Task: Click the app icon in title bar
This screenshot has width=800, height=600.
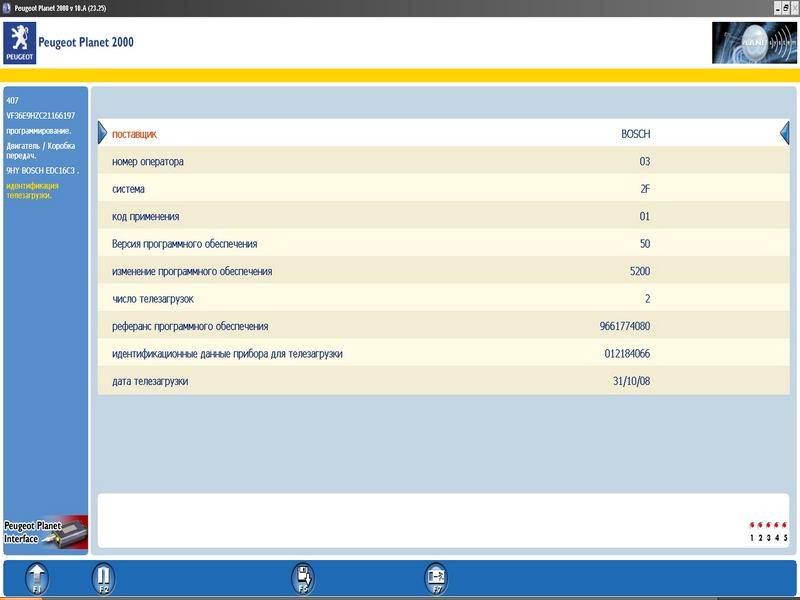Action: click(x=6, y=7)
